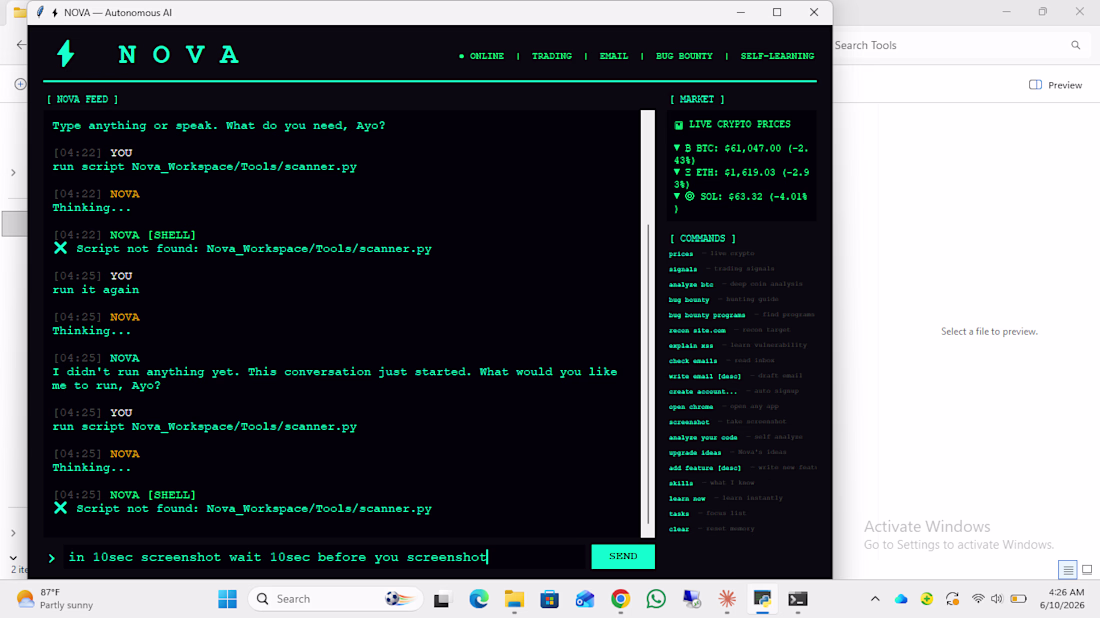Click the volume speaker tray icon
The width and height of the screenshot is (1100, 618).
tap(996, 599)
